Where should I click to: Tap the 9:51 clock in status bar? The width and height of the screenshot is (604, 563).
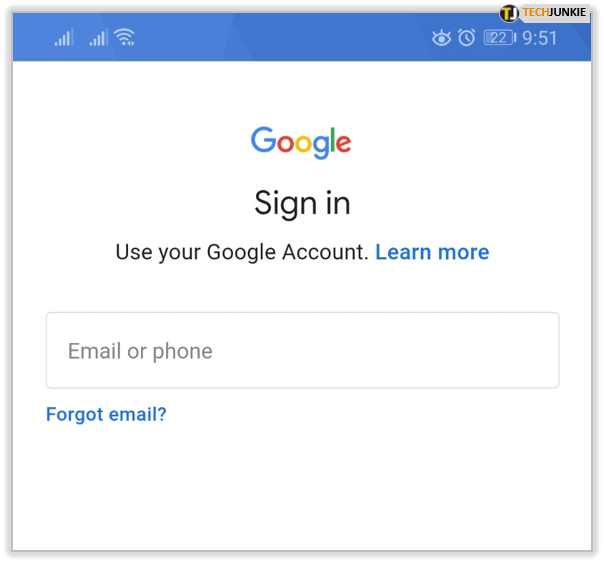(539, 38)
